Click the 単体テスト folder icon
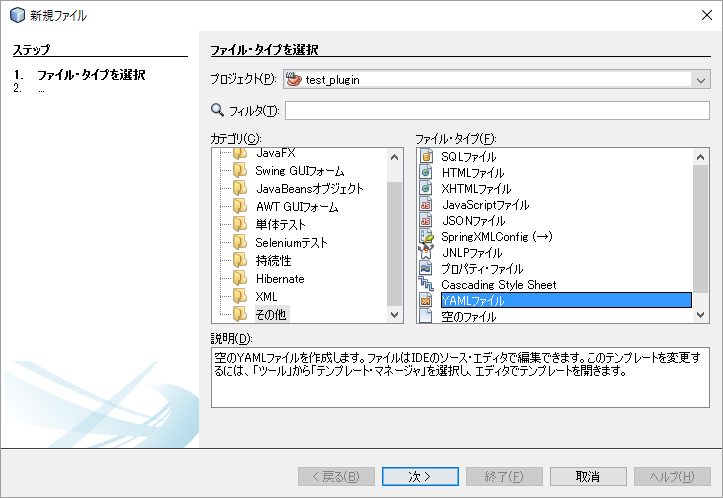Viewport: 723px width, 498px height. (x=240, y=225)
